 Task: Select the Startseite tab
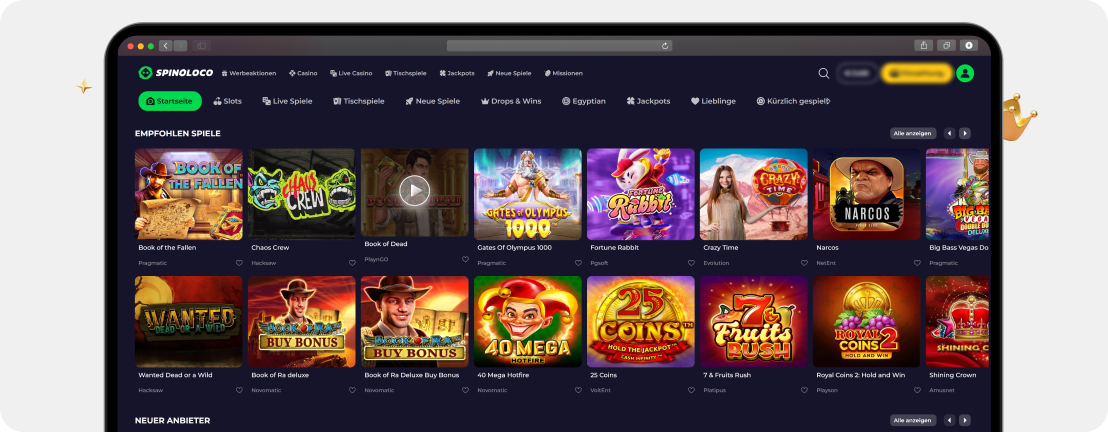(x=170, y=101)
